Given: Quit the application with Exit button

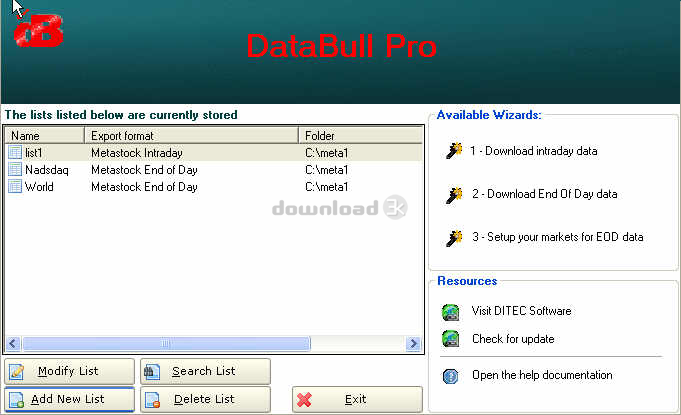Looking at the screenshot, I should (x=357, y=399).
